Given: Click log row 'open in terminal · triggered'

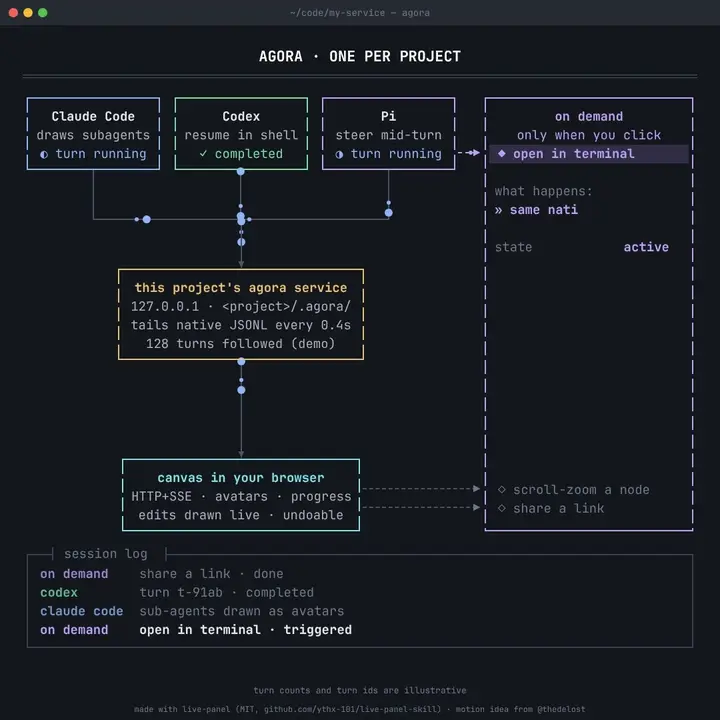Looking at the screenshot, I should click(x=245, y=630).
